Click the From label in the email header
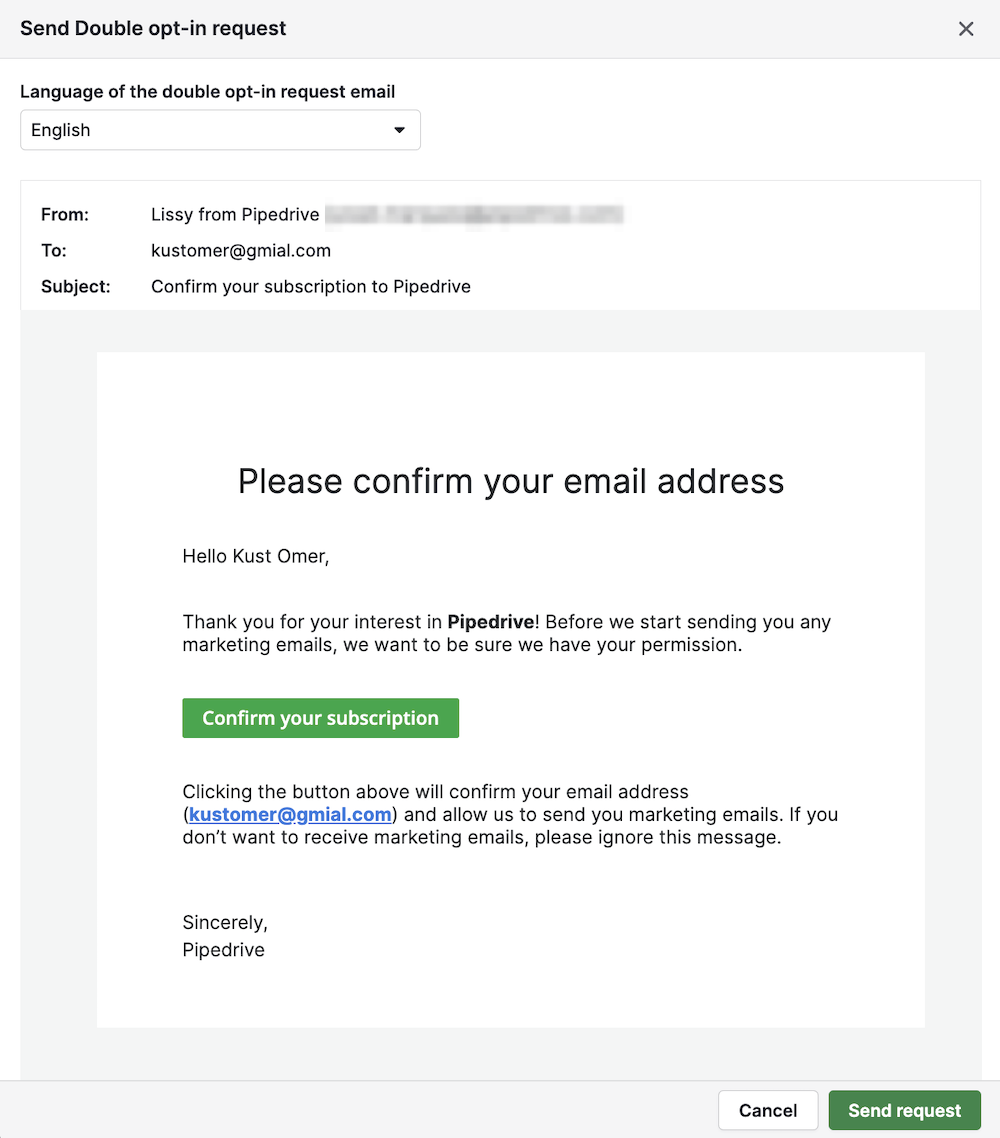Screen dimensions: 1000x1138 (x=65, y=214)
